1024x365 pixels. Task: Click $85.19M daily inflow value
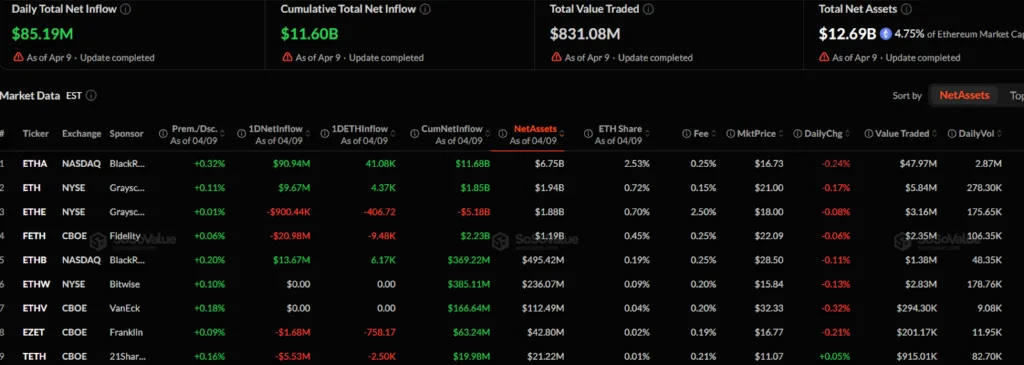click(42, 33)
